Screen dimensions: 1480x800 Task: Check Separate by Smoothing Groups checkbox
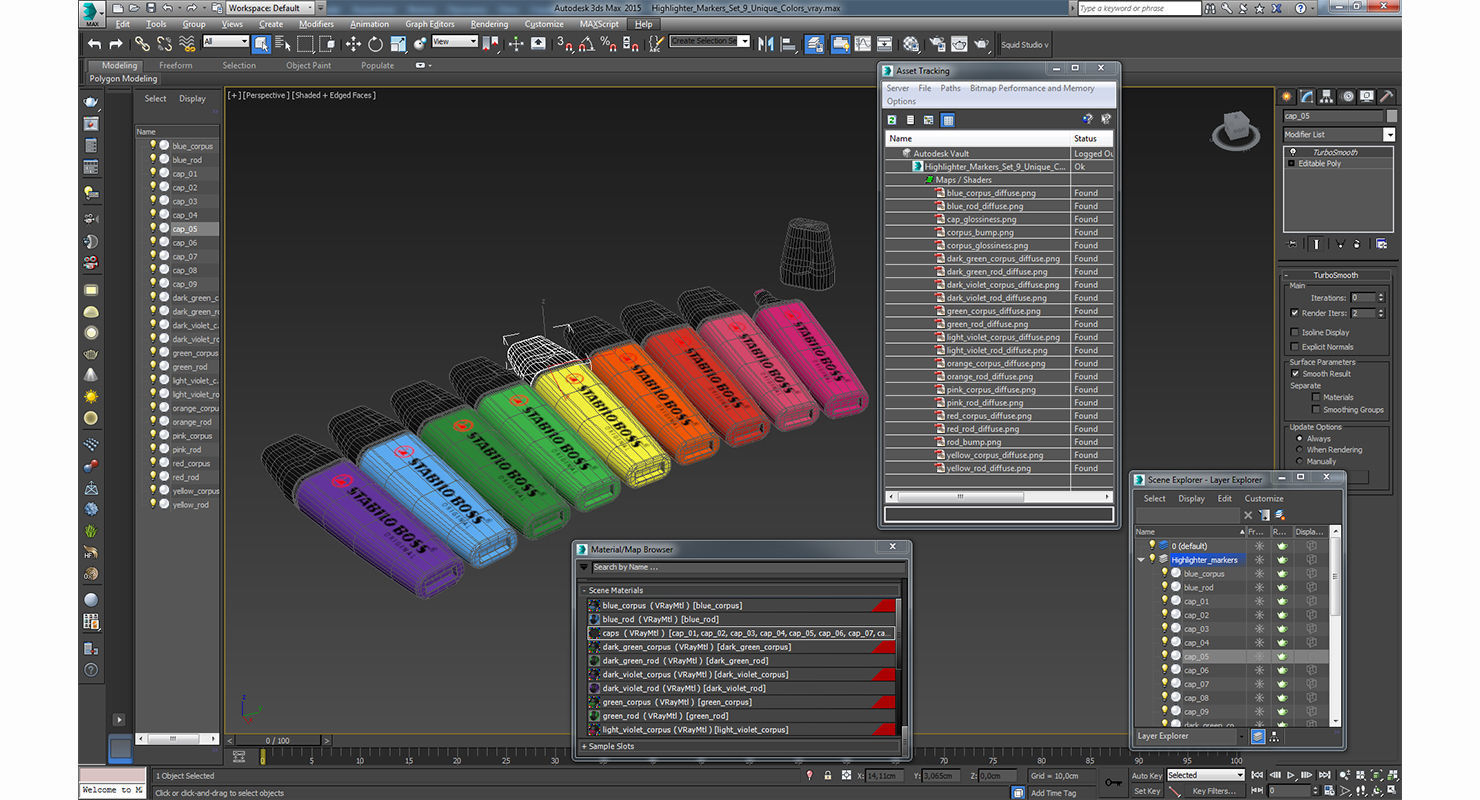pyautogui.click(x=1316, y=410)
